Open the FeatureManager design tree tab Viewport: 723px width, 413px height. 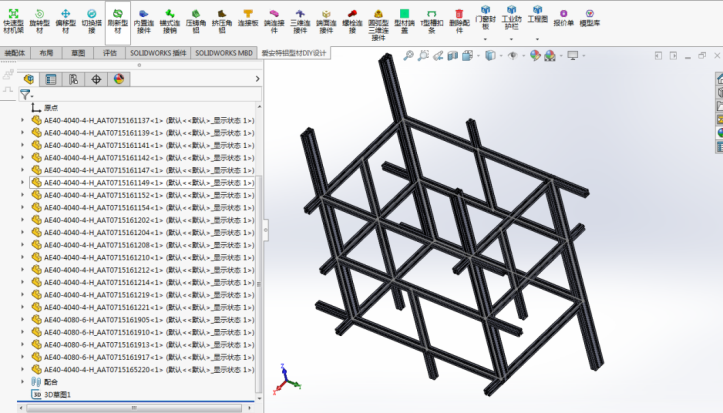(29, 79)
